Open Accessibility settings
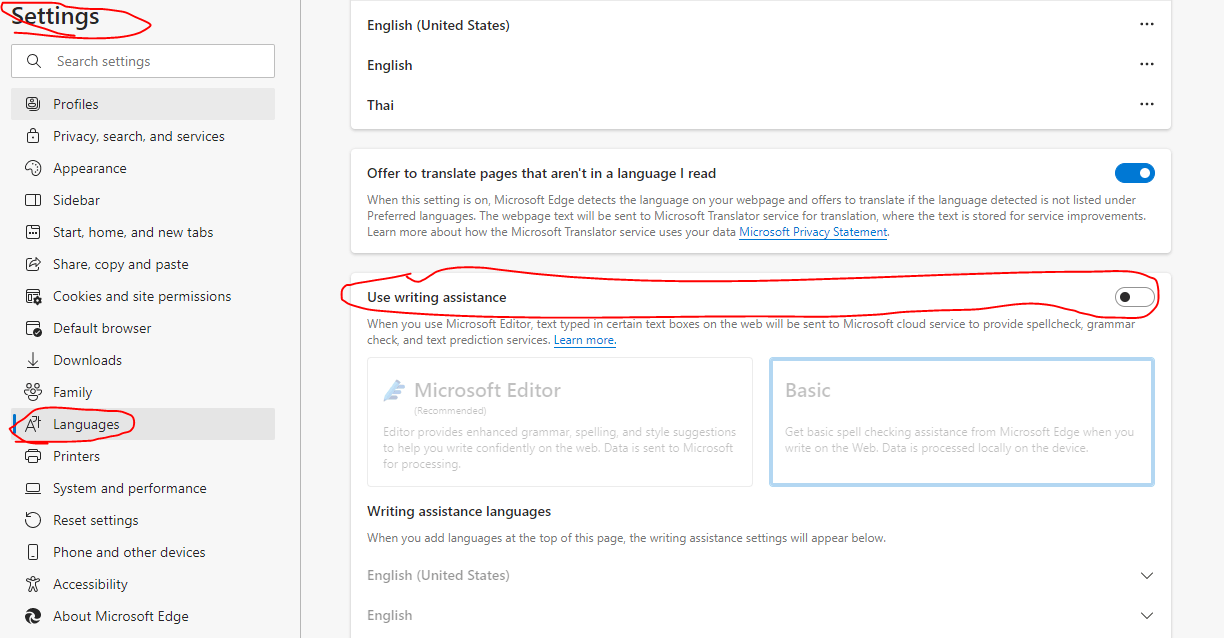 (143, 584)
